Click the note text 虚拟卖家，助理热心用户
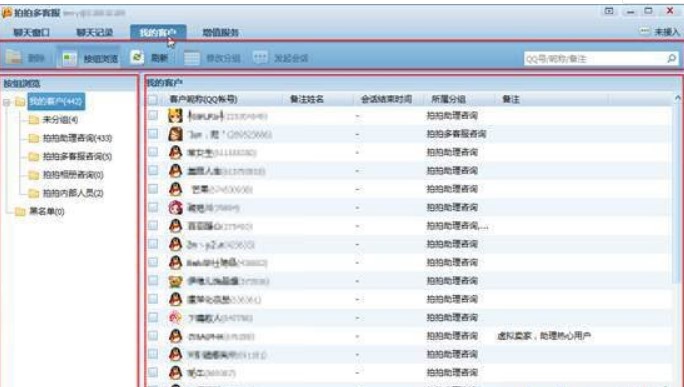 544,336
